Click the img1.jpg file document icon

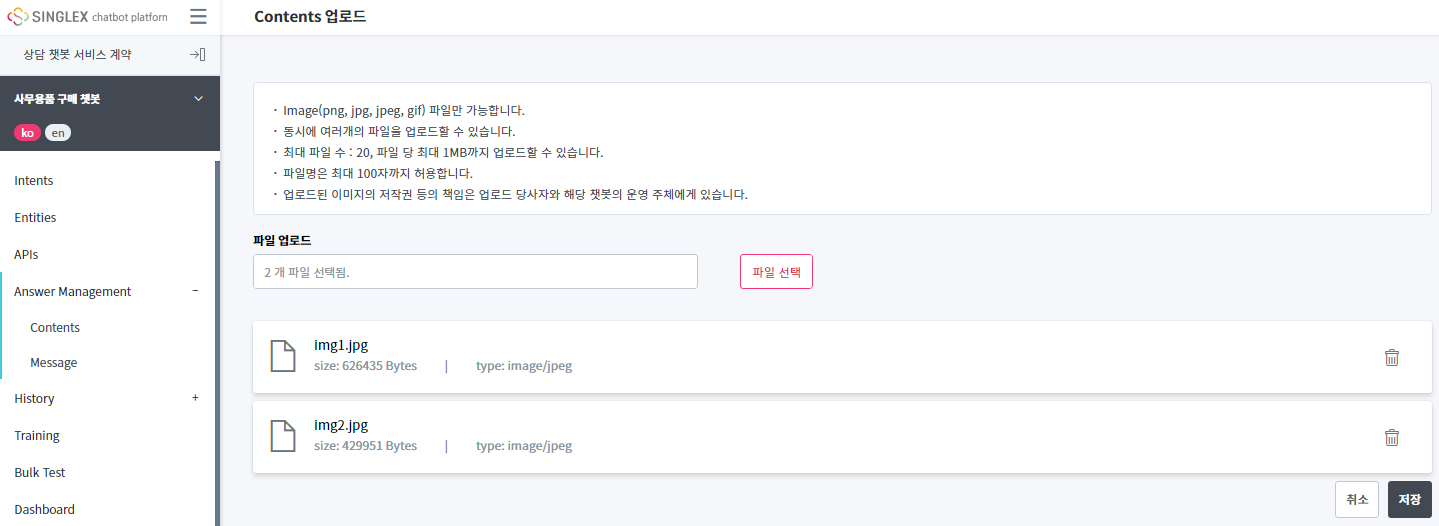[x=284, y=356]
